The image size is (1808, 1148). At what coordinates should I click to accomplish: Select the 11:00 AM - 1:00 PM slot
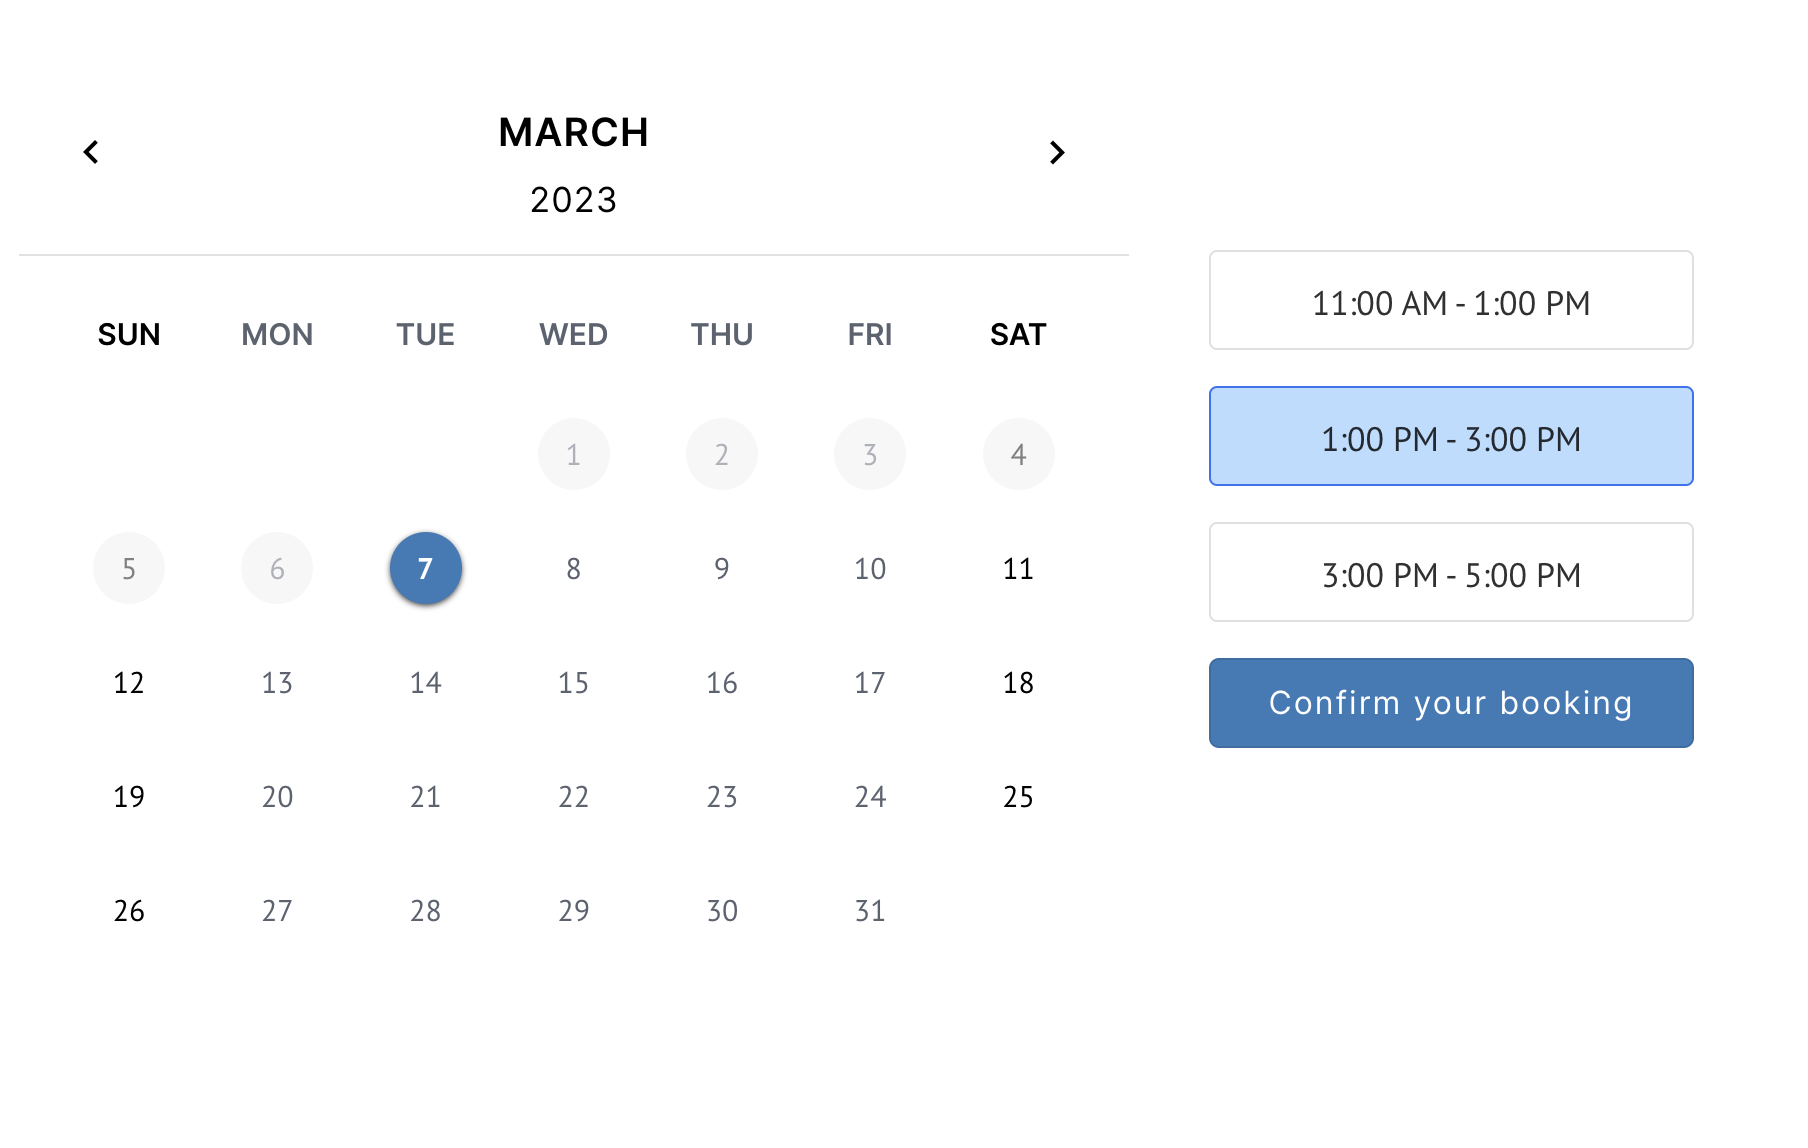[1450, 301]
